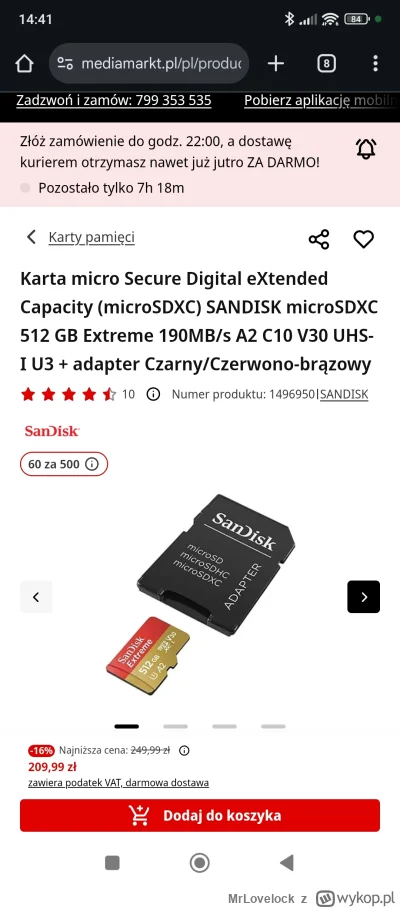Tap the notification bell icon
The width and height of the screenshot is (400, 908).
(x=366, y=149)
